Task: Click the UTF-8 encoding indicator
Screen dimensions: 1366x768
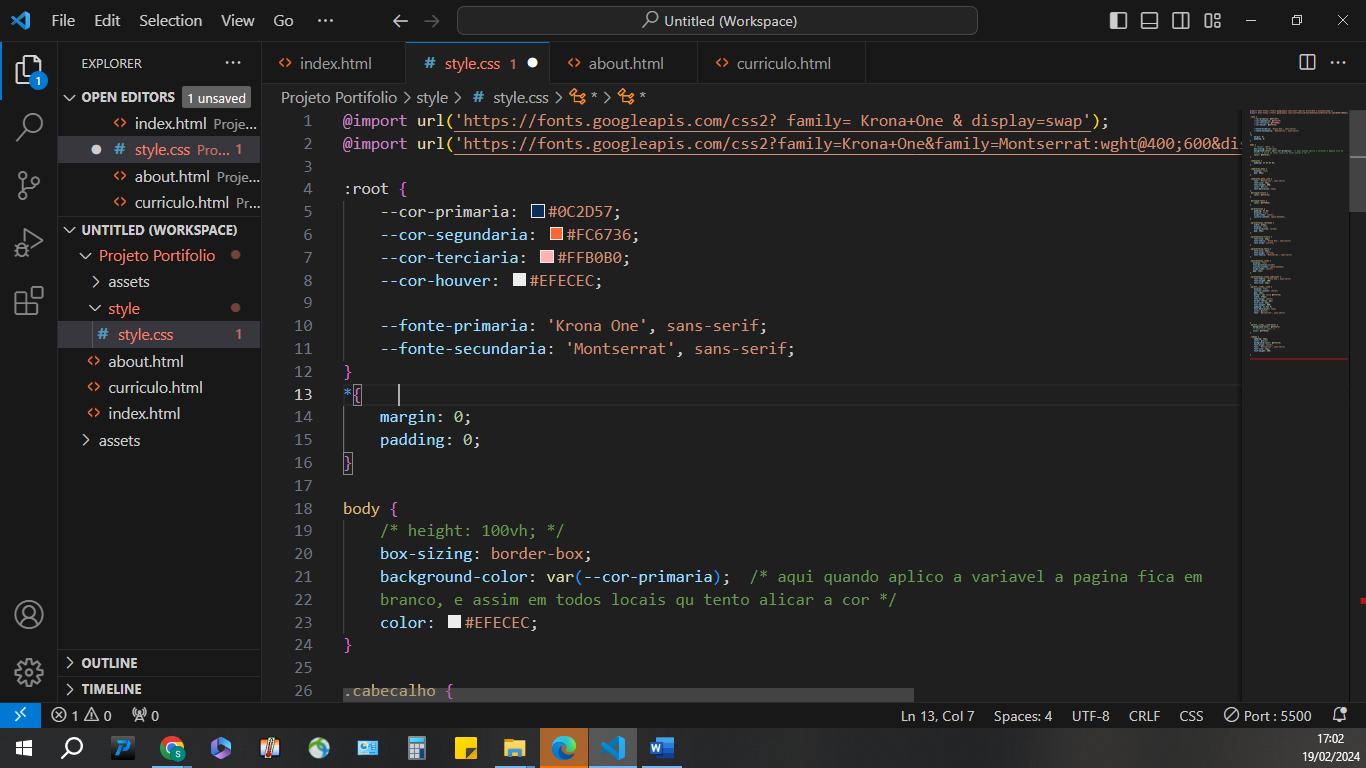Action: 1091,715
